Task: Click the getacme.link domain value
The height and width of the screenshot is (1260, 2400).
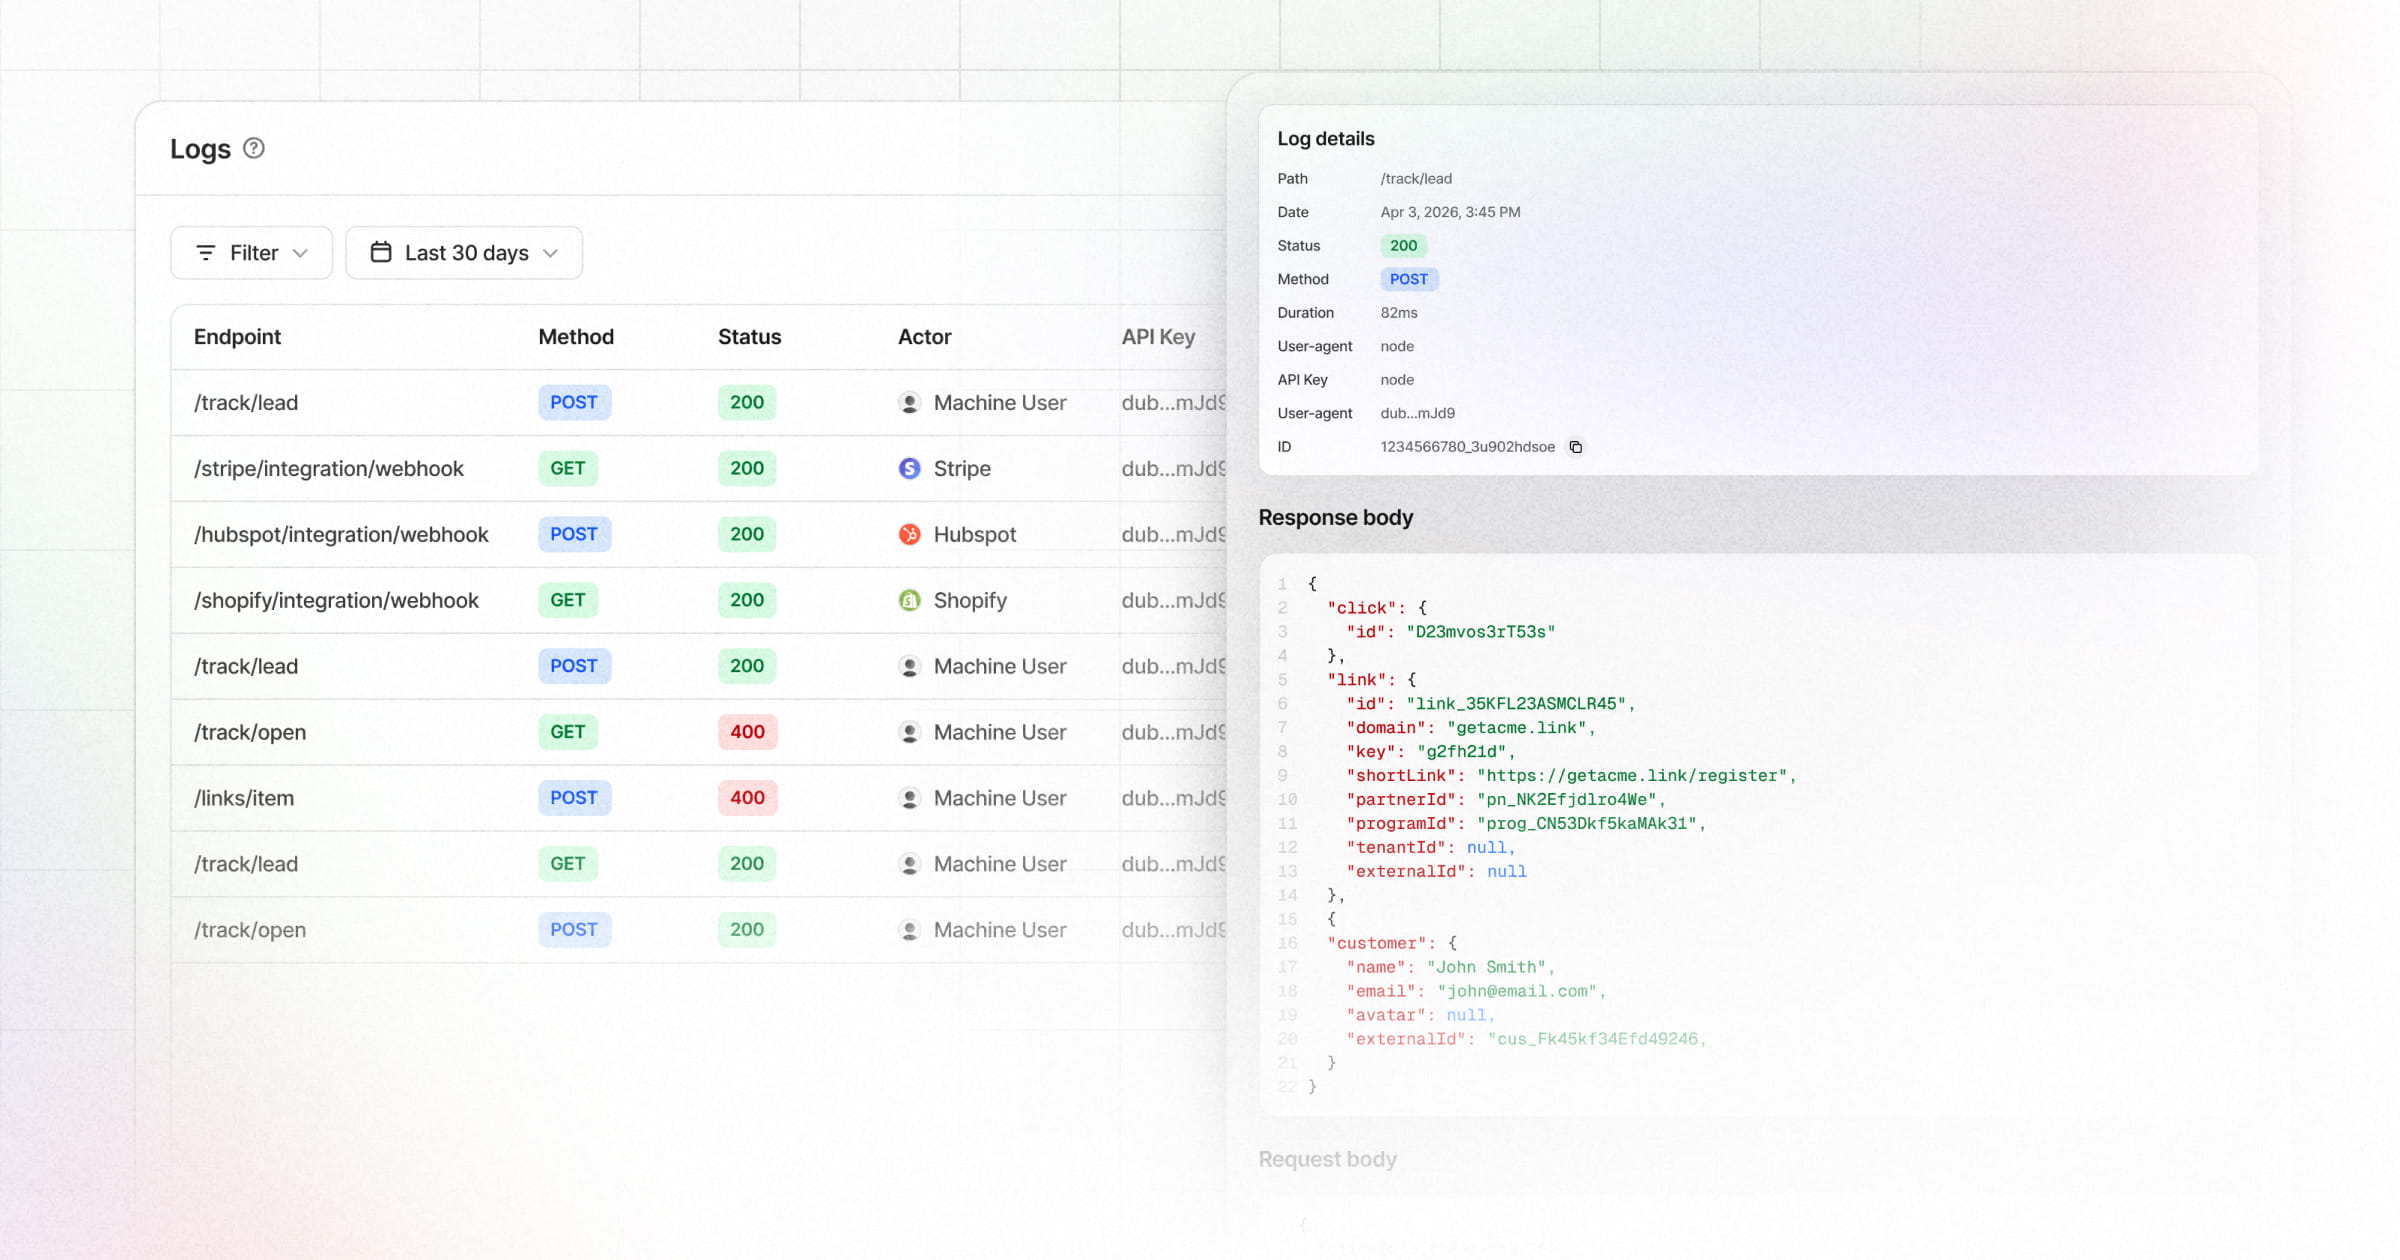Action: (1515, 728)
